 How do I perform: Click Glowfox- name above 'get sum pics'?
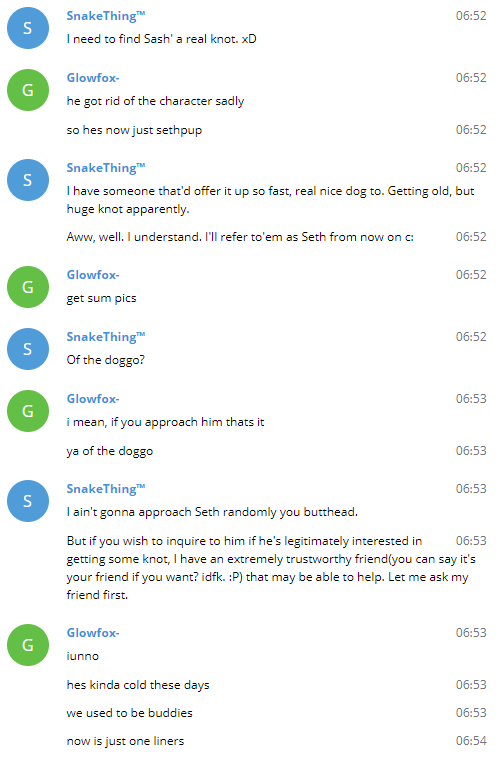[x=93, y=275]
